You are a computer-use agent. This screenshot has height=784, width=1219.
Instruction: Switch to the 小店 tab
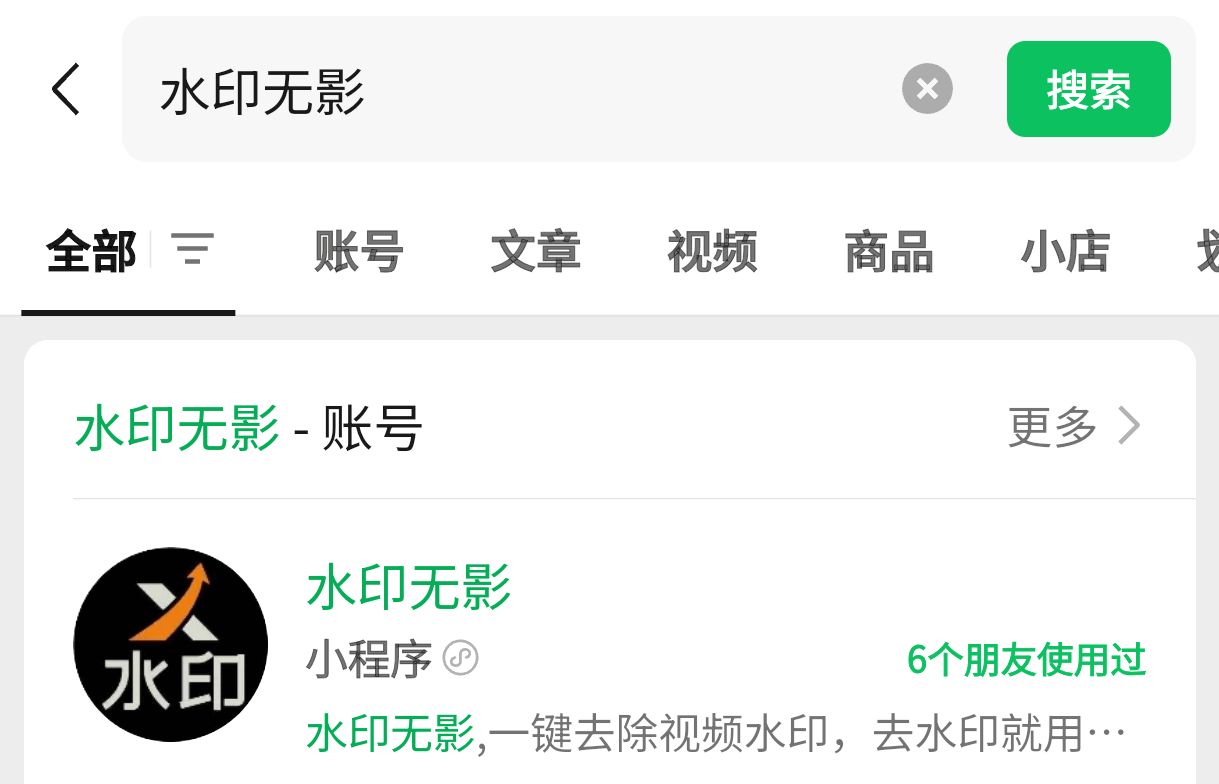(1066, 251)
